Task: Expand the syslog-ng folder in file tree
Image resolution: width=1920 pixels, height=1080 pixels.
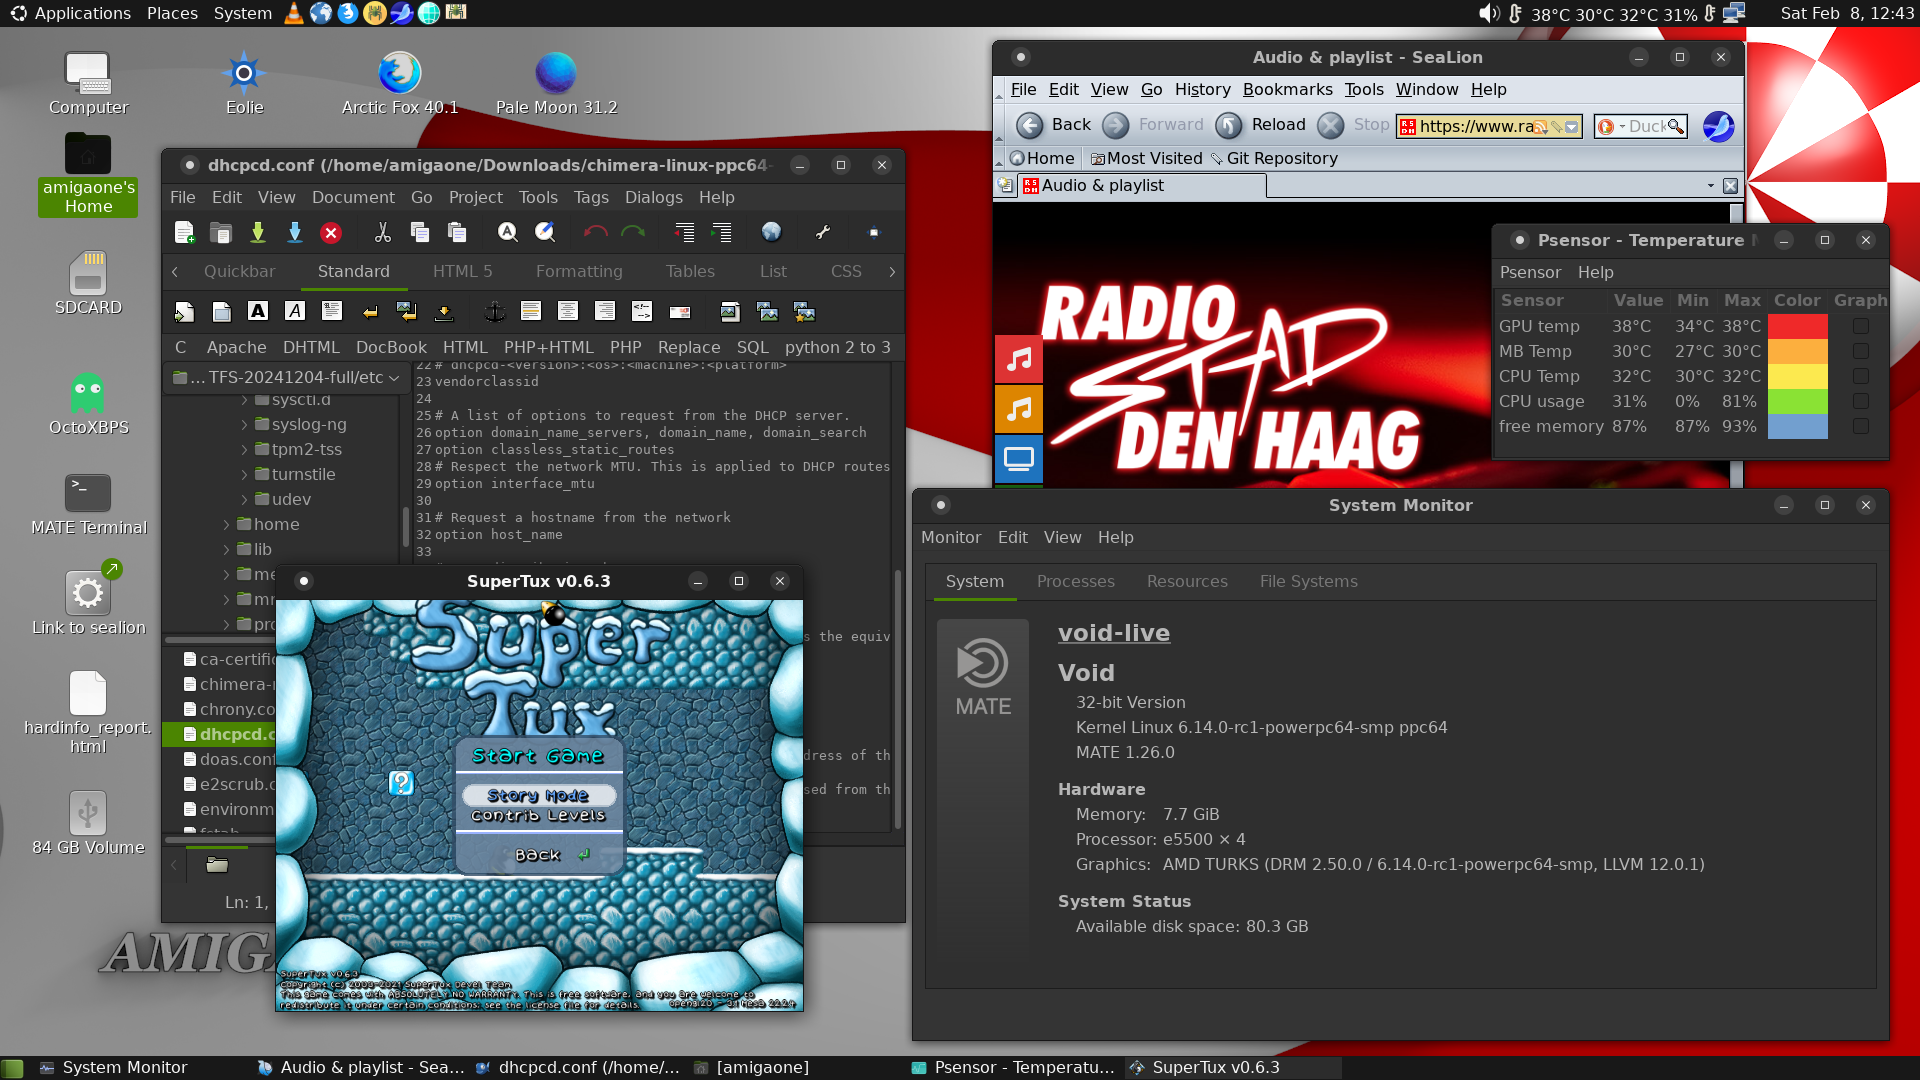Action: [x=244, y=425]
